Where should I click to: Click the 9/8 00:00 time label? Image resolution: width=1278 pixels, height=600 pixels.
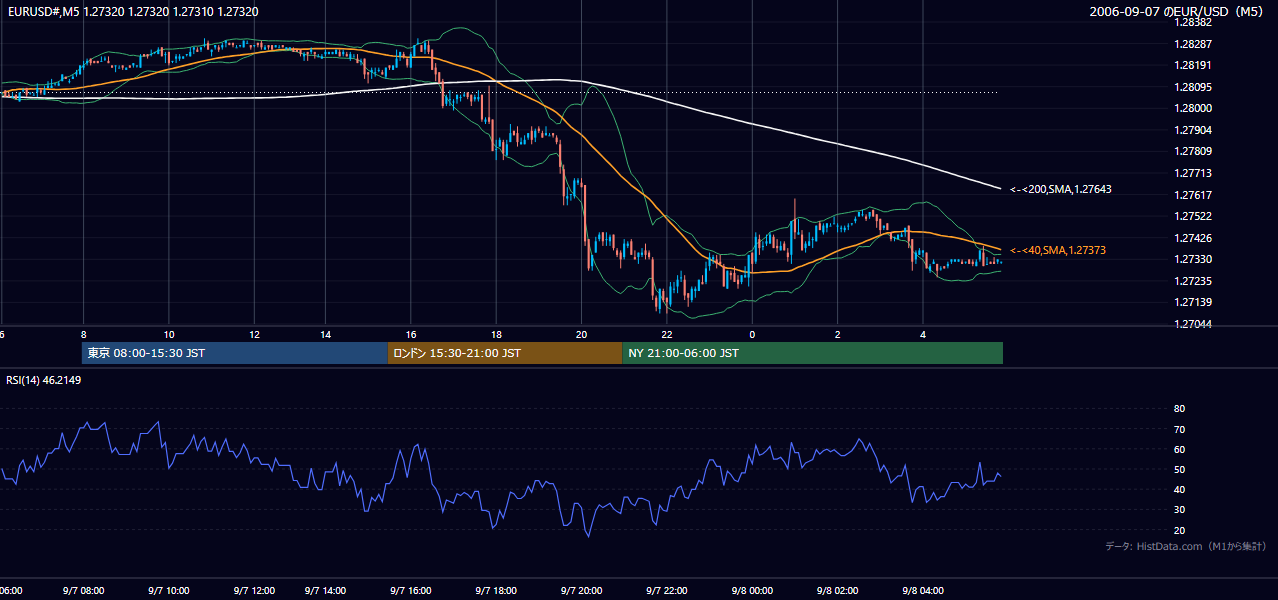click(x=752, y=591)
